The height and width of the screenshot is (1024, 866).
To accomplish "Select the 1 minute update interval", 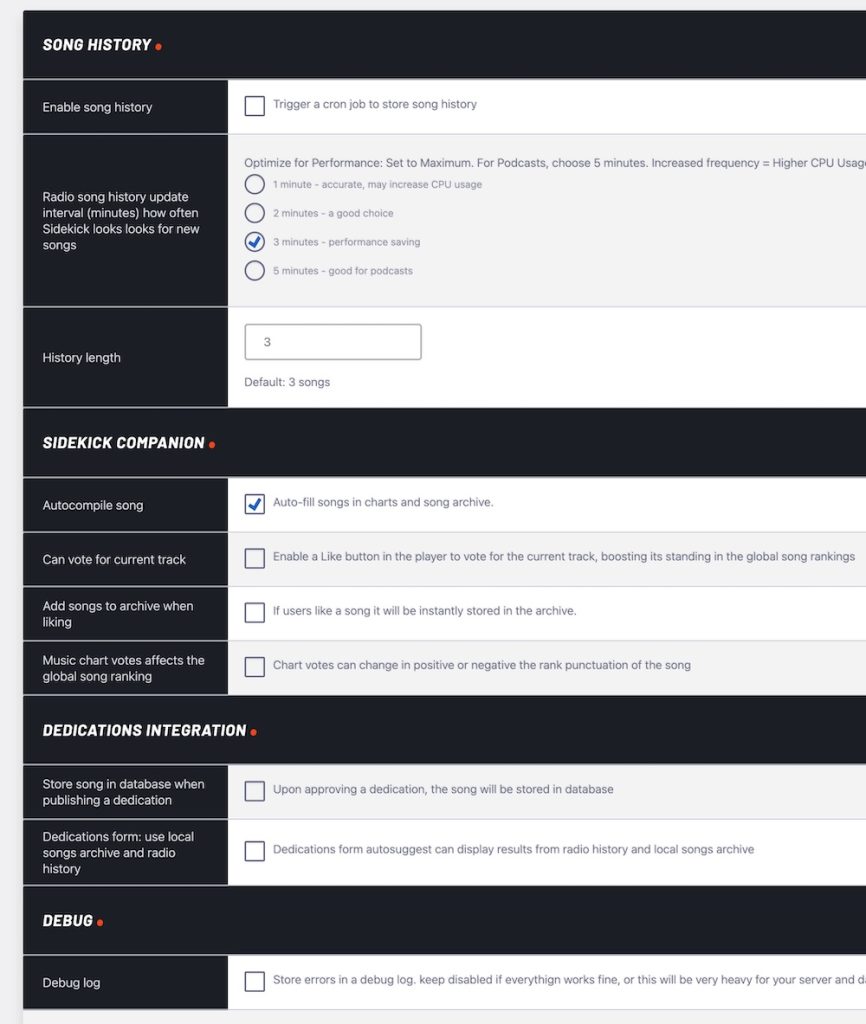I will [255, 184].
